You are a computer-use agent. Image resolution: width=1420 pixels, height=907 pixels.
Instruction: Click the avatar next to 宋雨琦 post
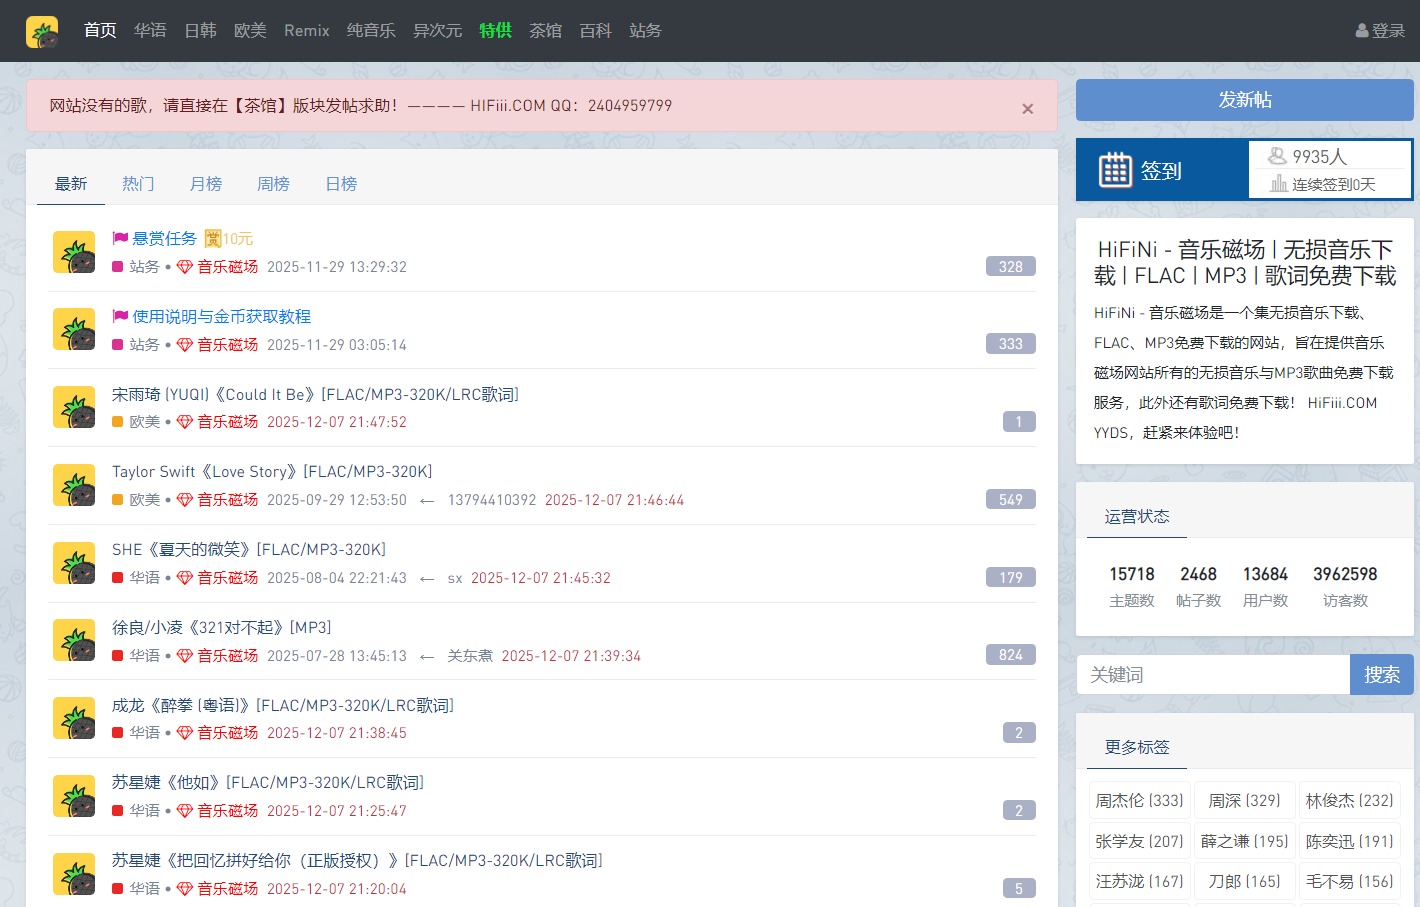73,407
